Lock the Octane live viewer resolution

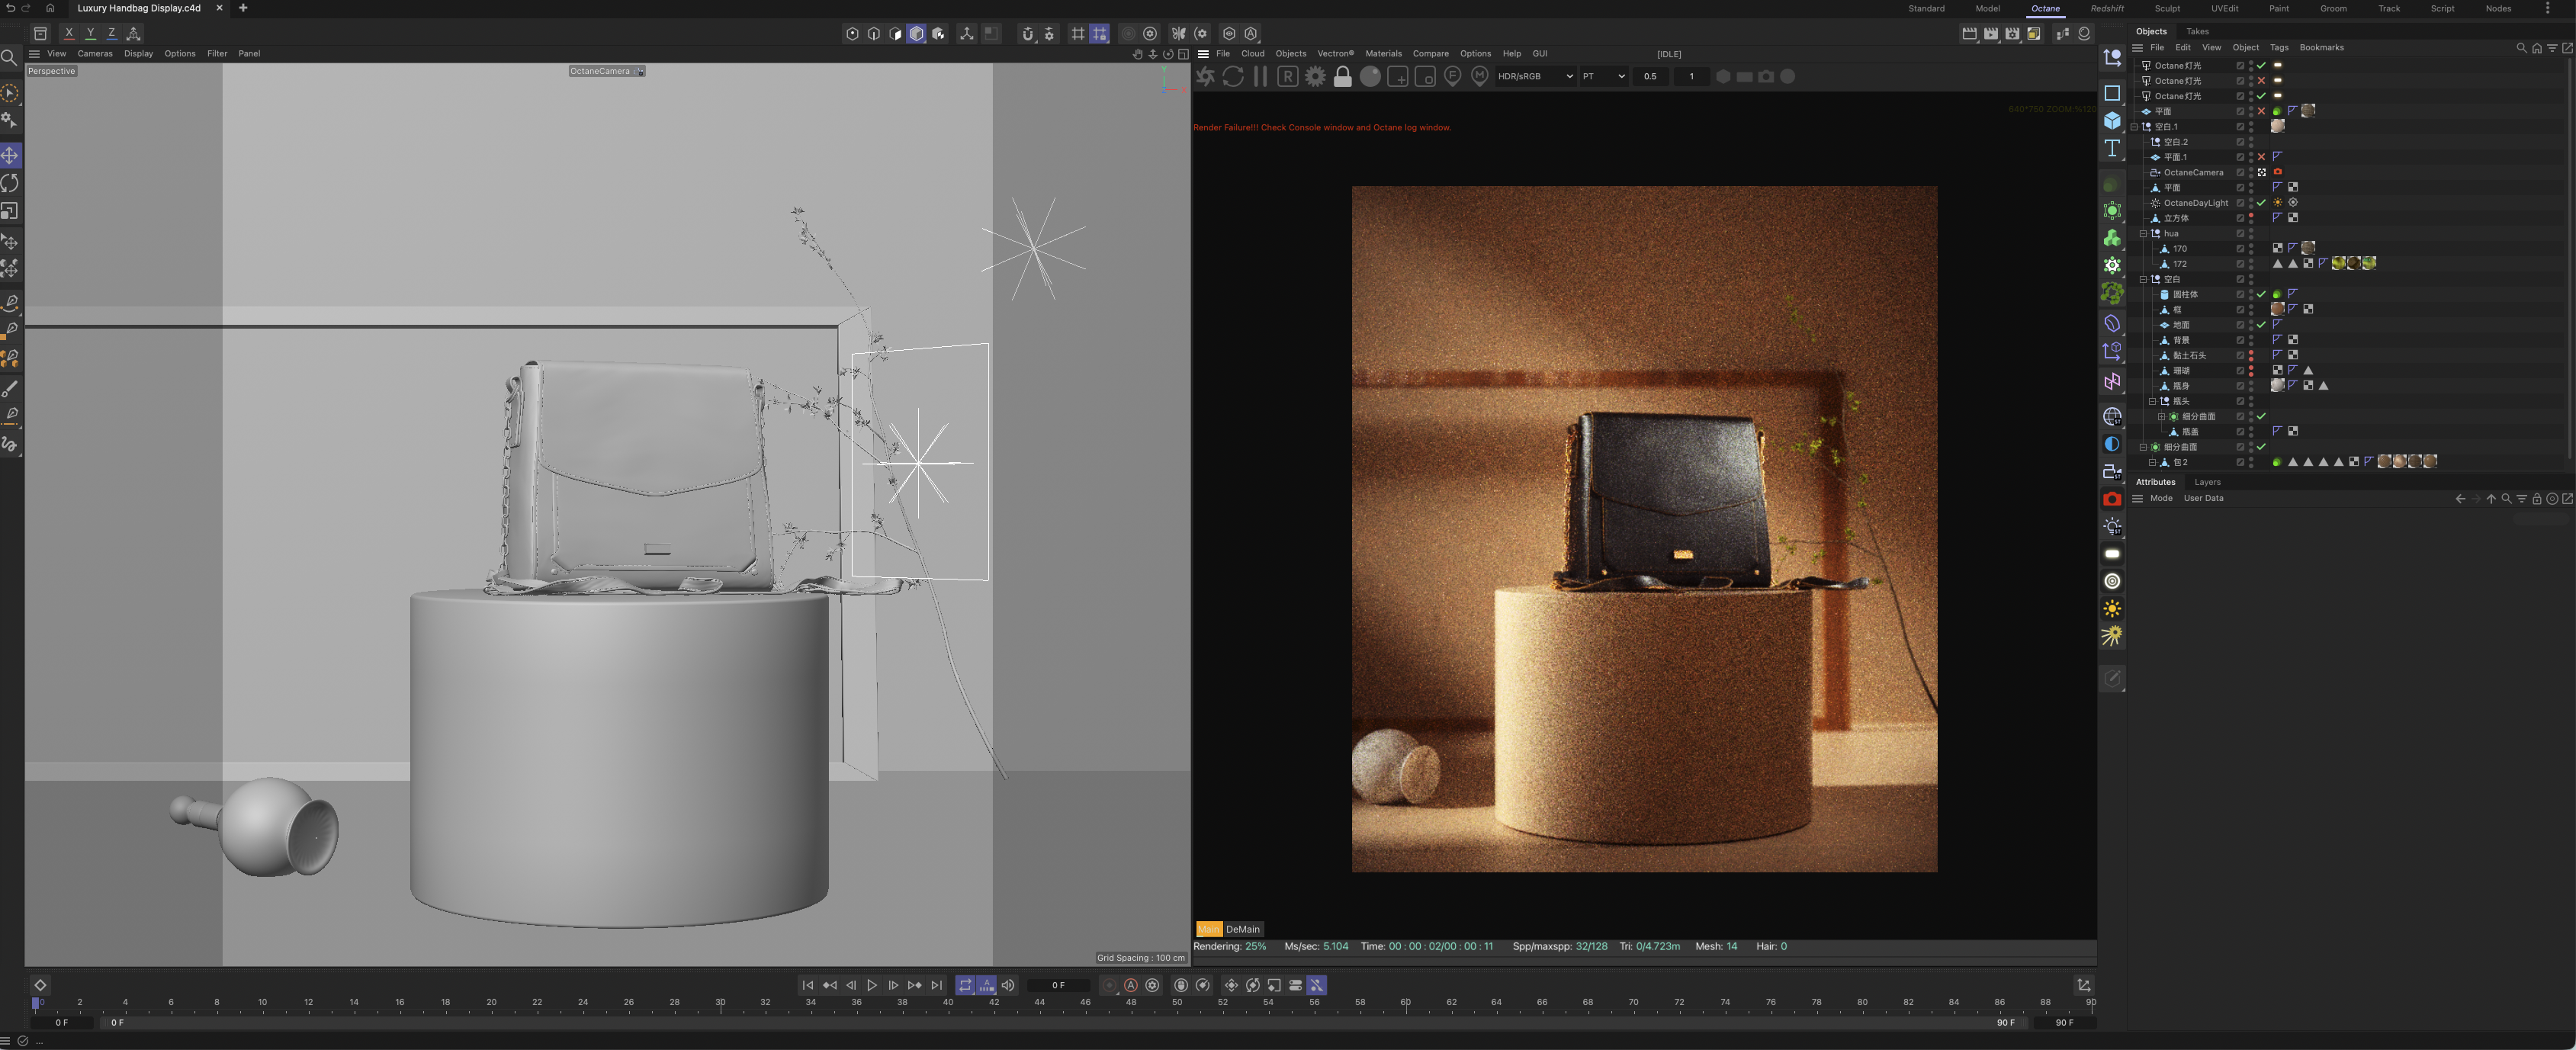pyautogui.click(x=1343, y=76)
